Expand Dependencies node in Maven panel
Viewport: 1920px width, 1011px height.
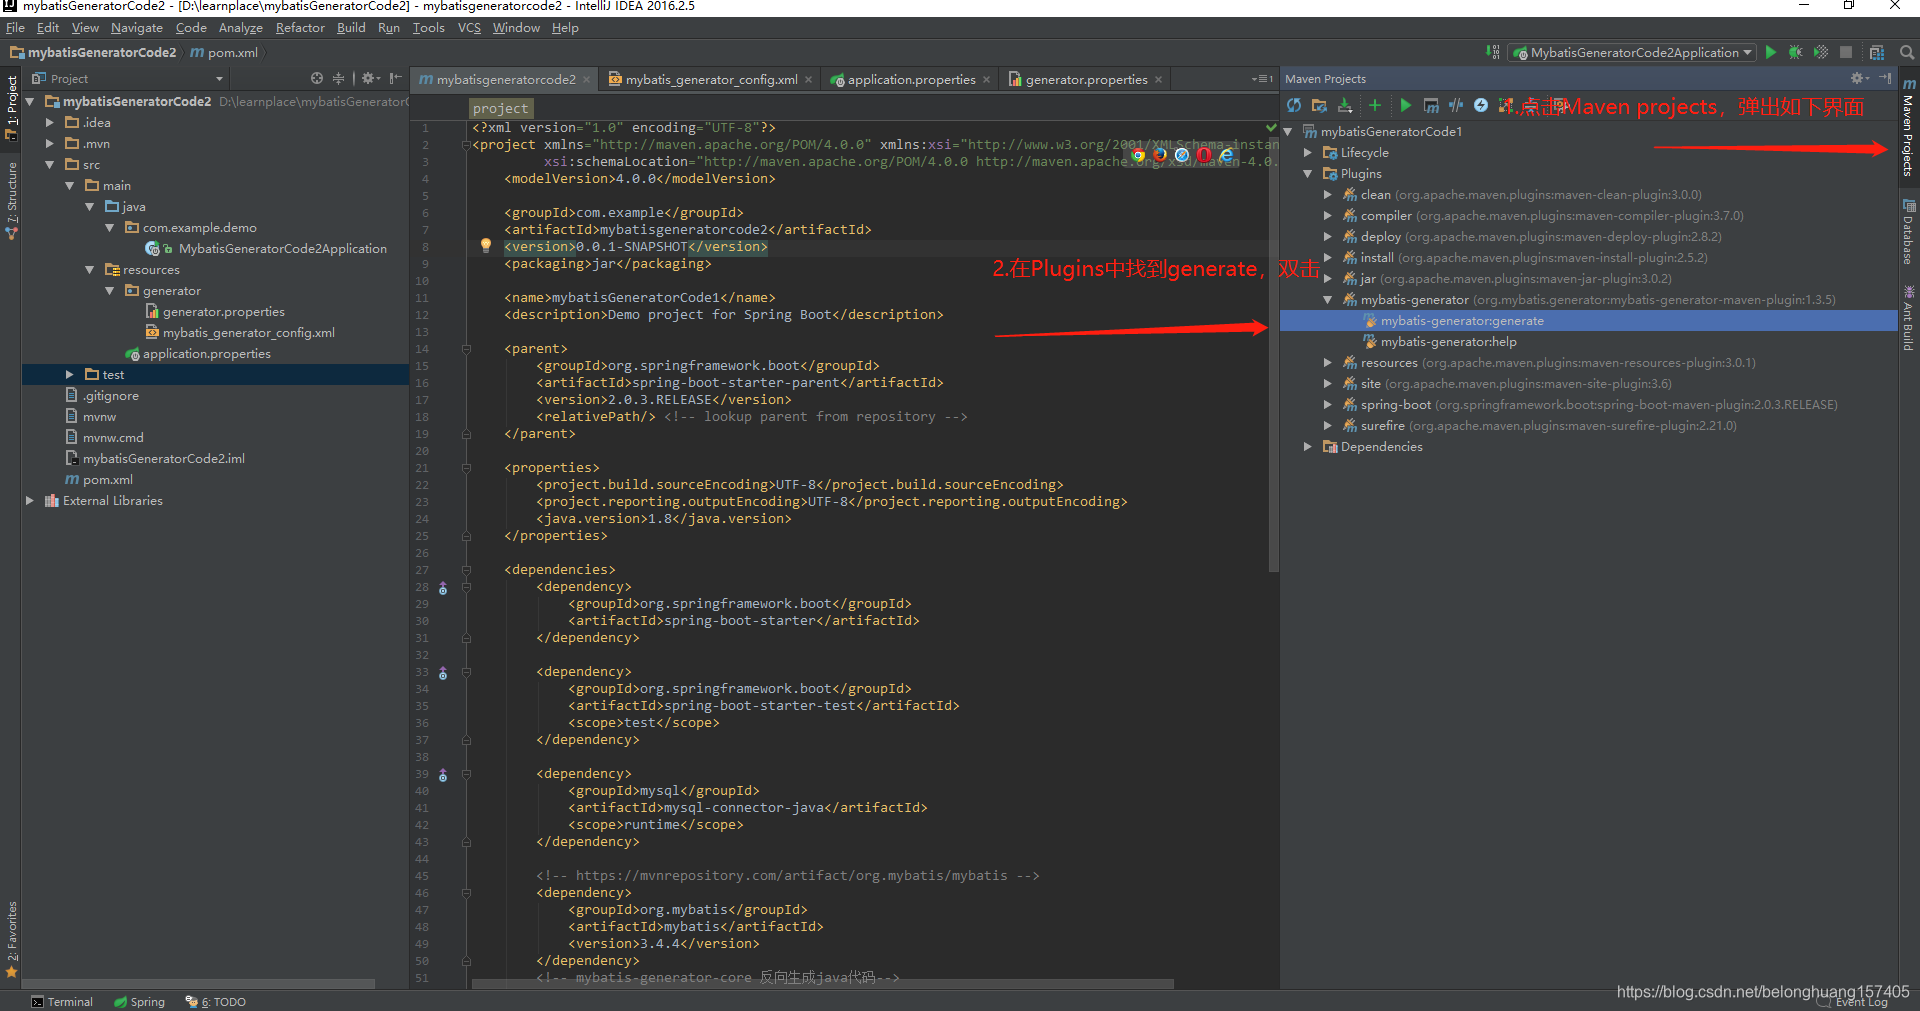(1308, 446)
